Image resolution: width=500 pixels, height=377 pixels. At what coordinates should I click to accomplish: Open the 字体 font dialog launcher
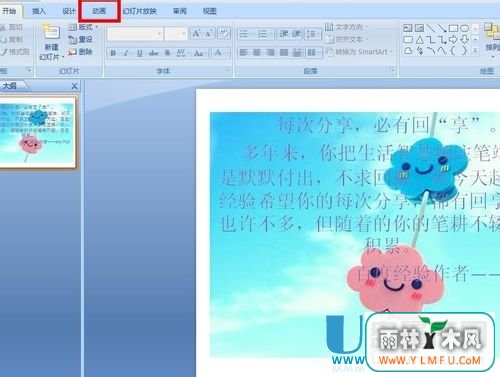point(228,70)
